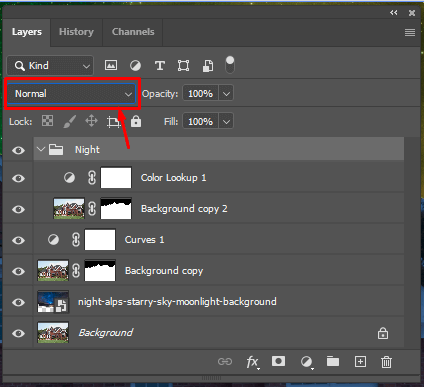Select the Night group name
Screen dimensions: 424x387
tap(87, 150)
